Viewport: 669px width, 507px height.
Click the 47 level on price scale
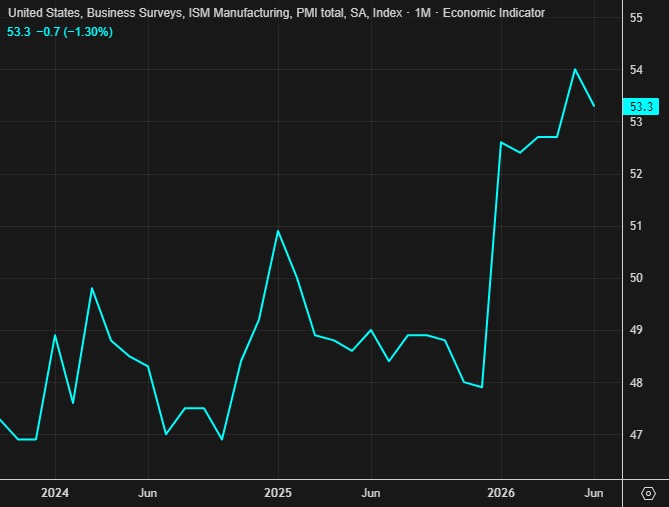[636, 435]
